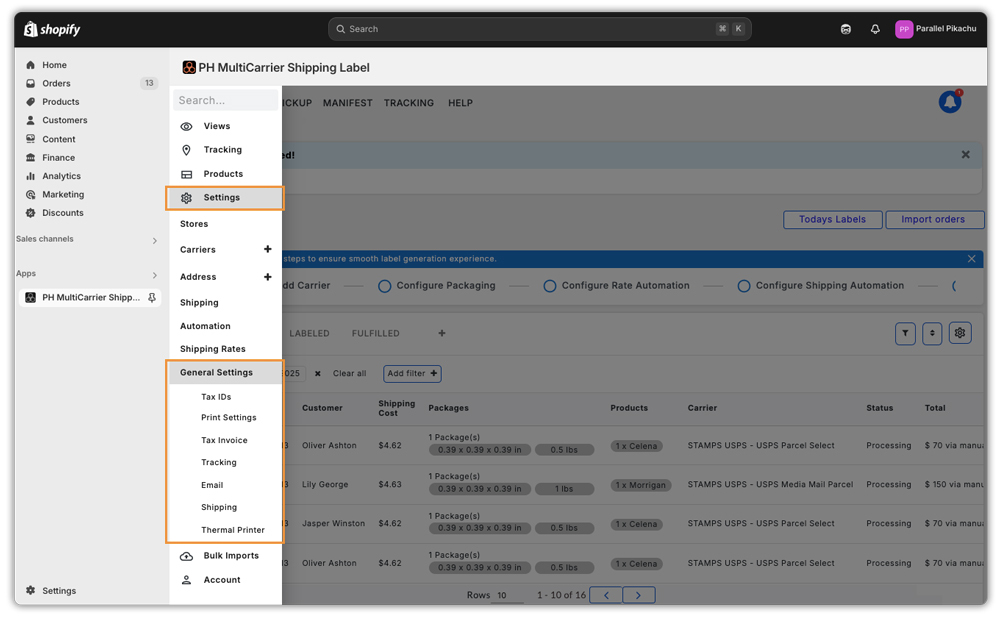
Task: Click the Customers person icon
Action: (30, 120)
